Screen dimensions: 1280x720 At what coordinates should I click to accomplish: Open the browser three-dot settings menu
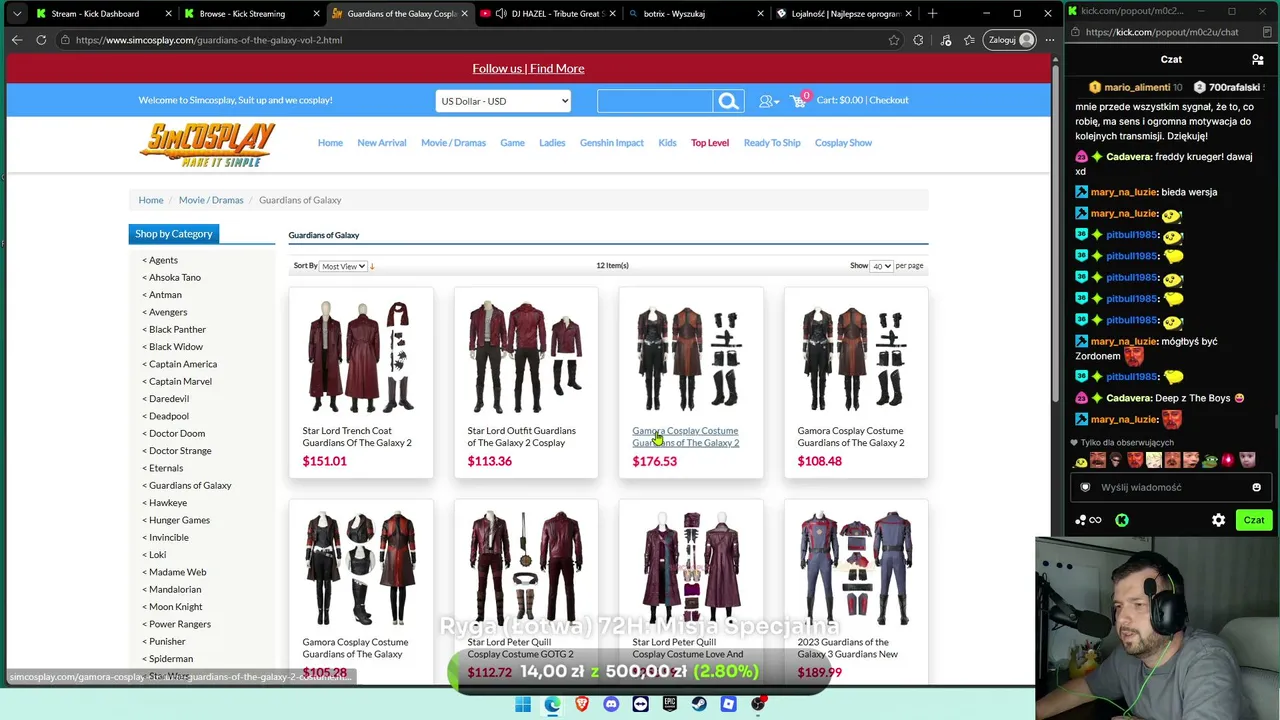coord(1049,40)
